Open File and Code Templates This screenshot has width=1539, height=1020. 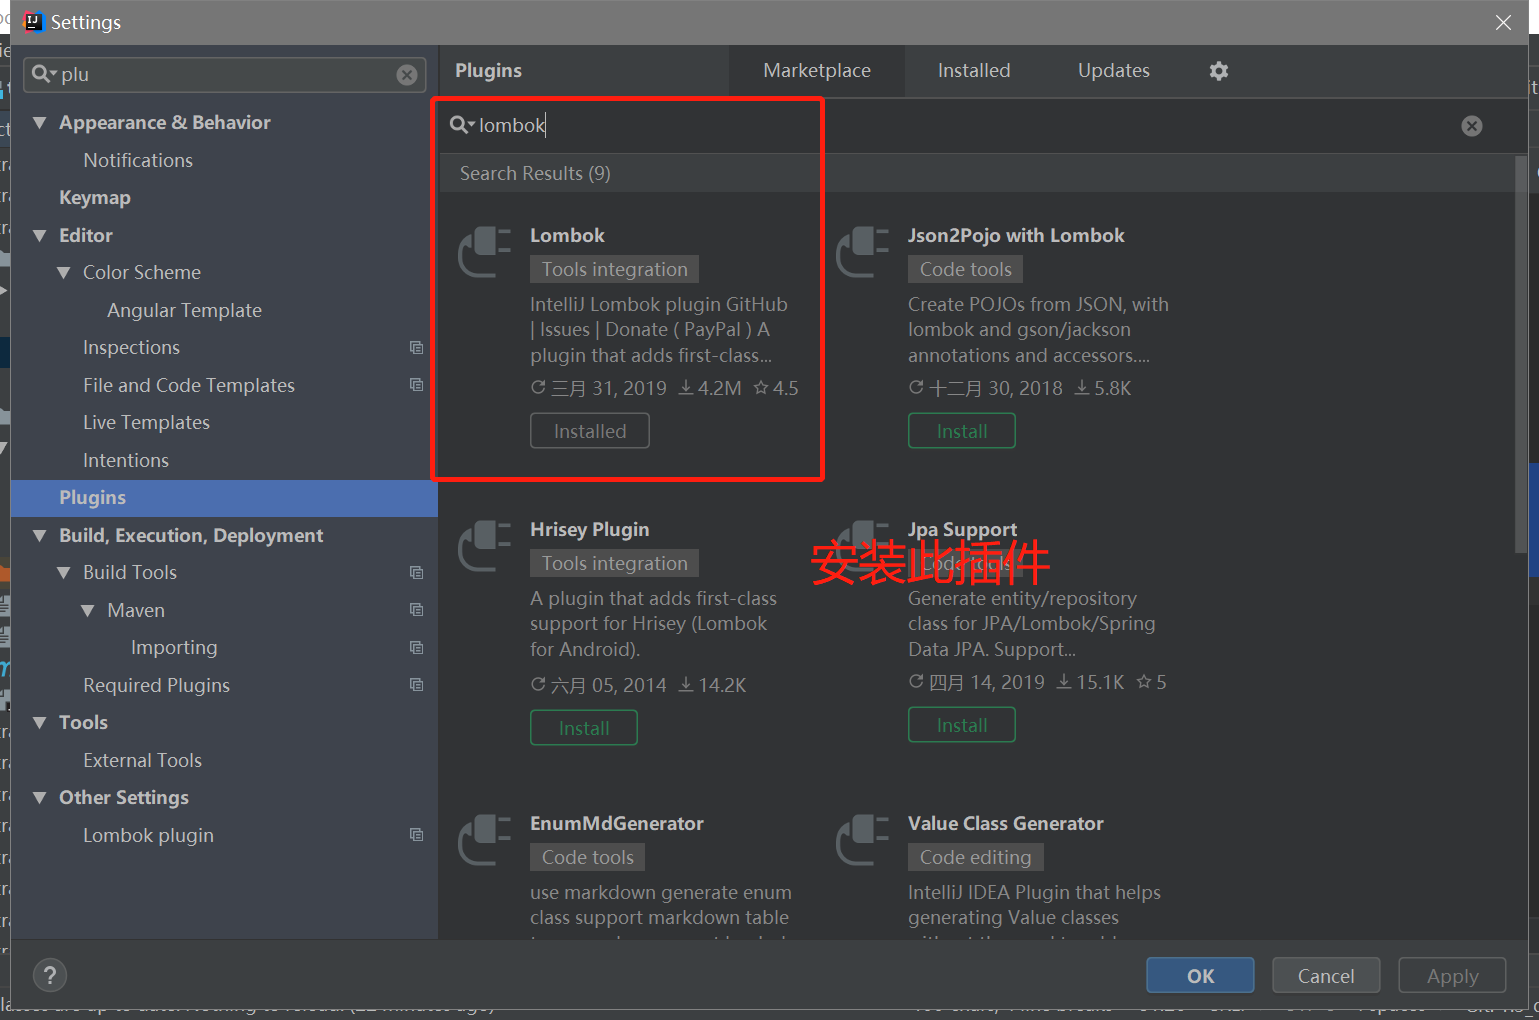tap(189, 385)
